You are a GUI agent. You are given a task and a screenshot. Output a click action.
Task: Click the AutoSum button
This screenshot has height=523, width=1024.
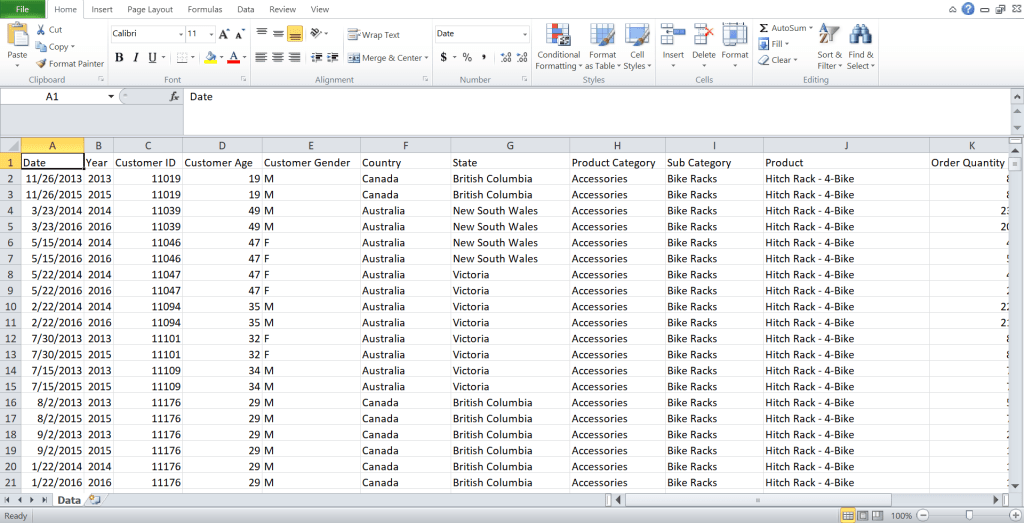tap(783, 28)
